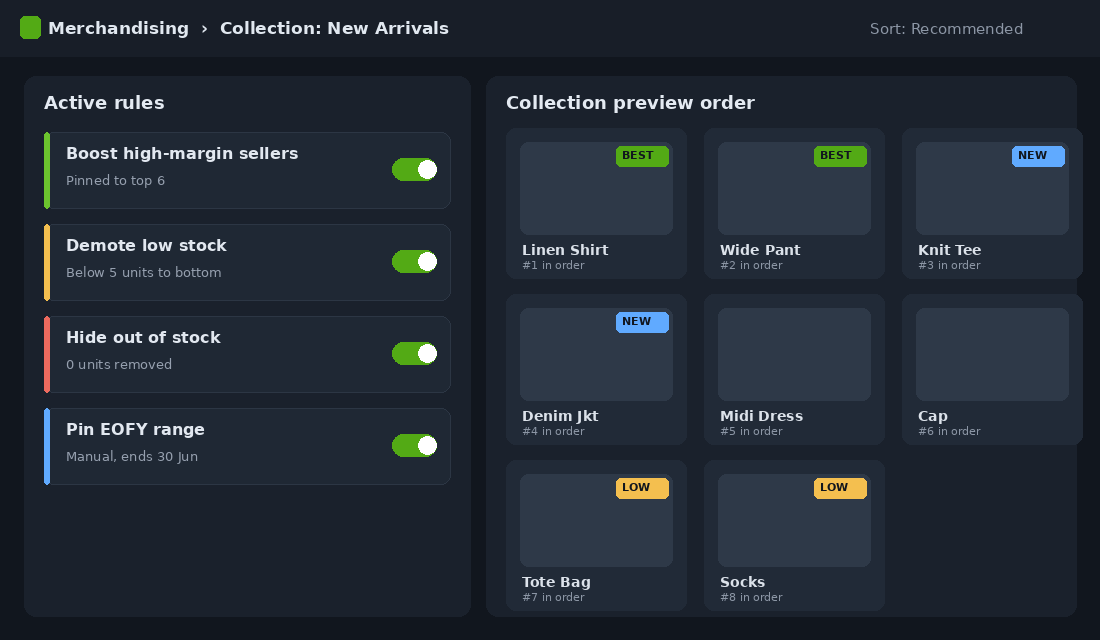
Task: Click the '0 units removed' text
Action: tap(119, 364)
